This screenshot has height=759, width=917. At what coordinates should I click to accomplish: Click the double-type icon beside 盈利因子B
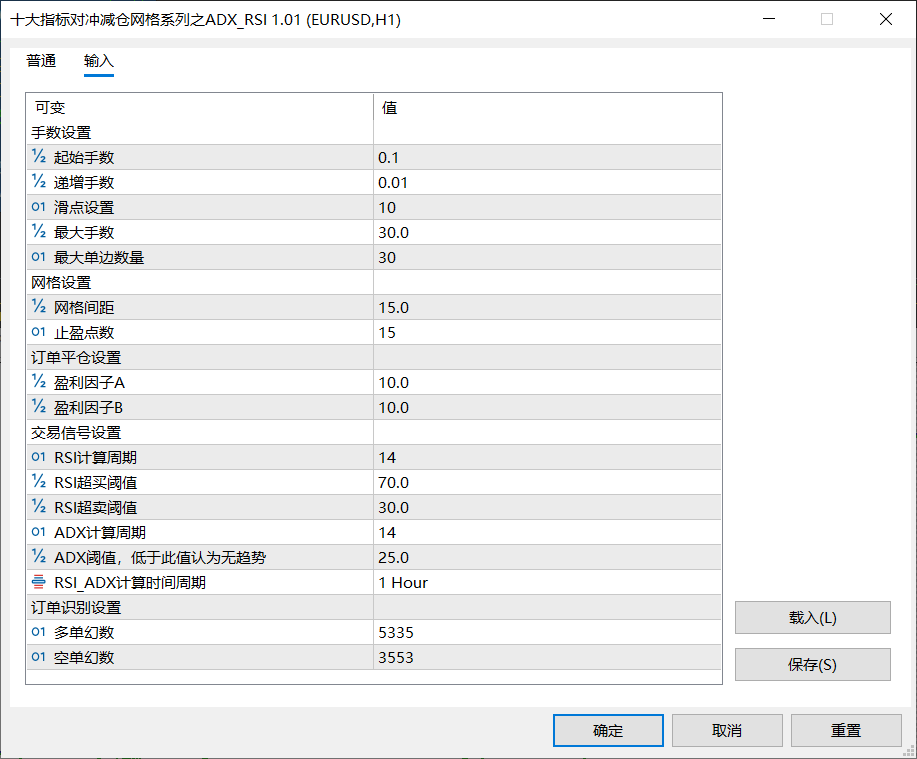39,406
